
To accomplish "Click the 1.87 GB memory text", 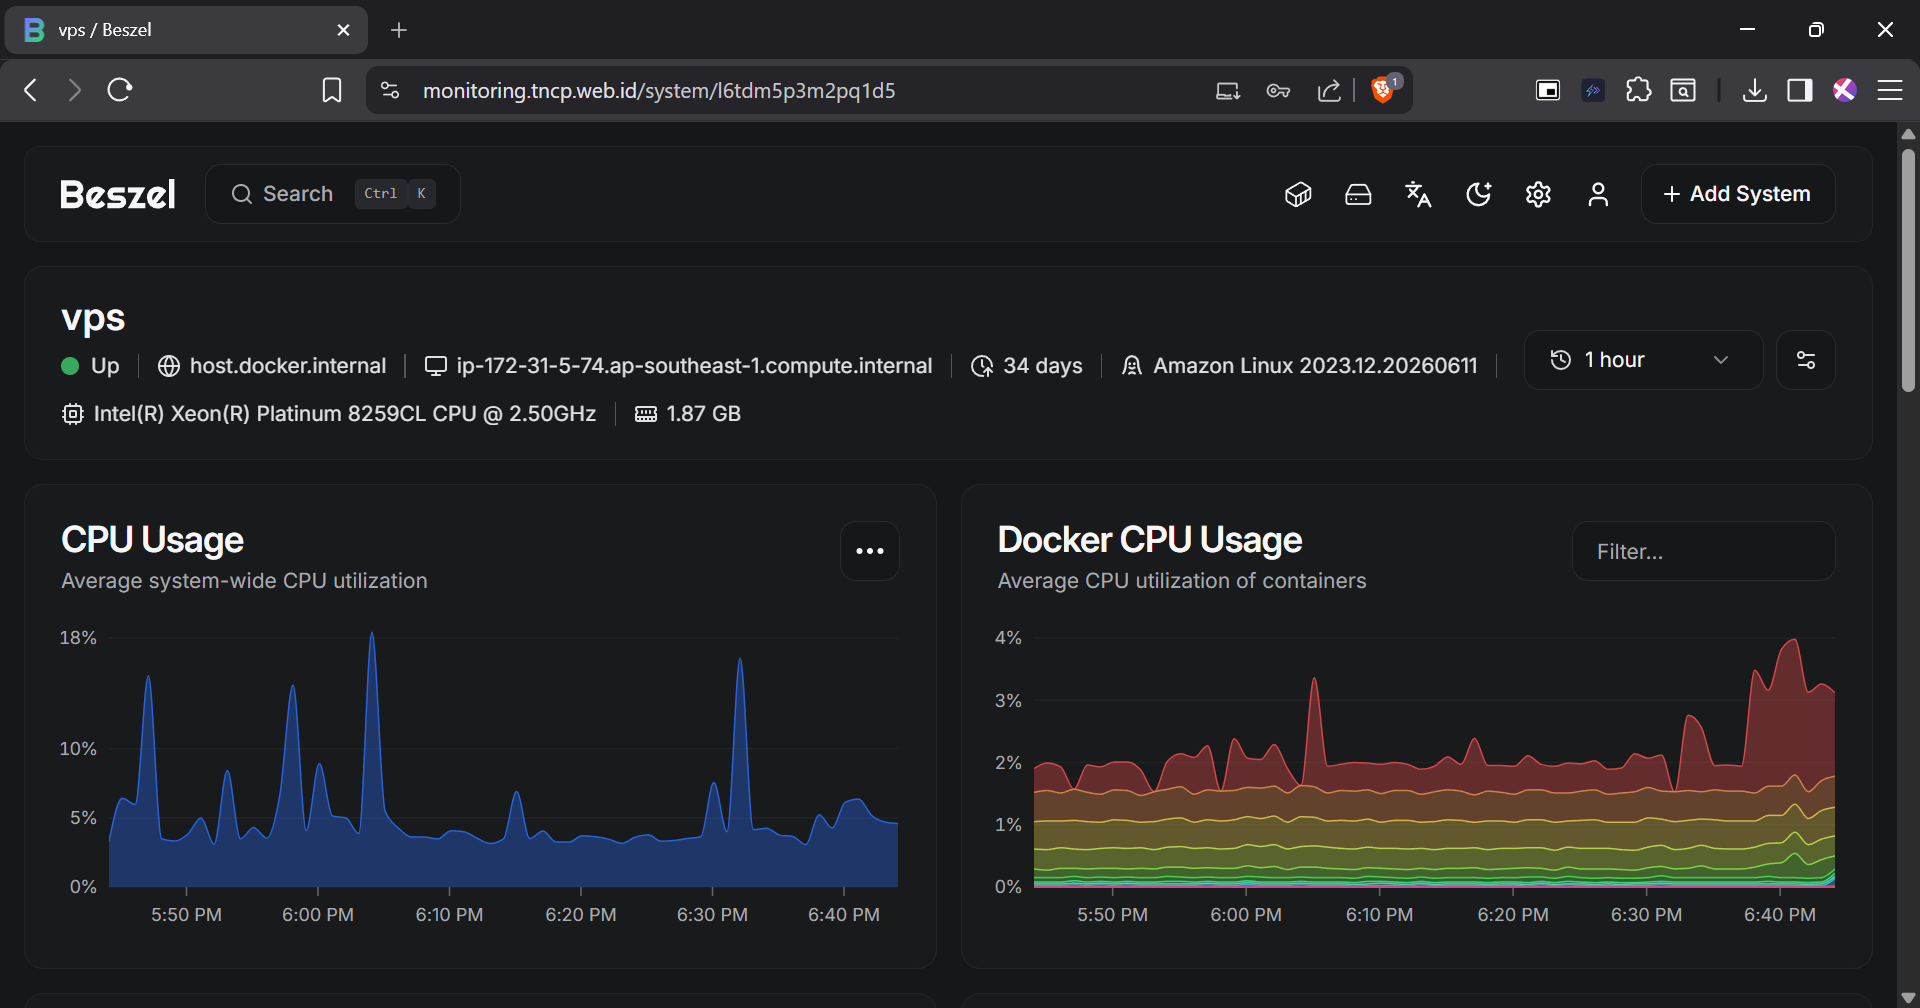I will [x=703, y=414].
